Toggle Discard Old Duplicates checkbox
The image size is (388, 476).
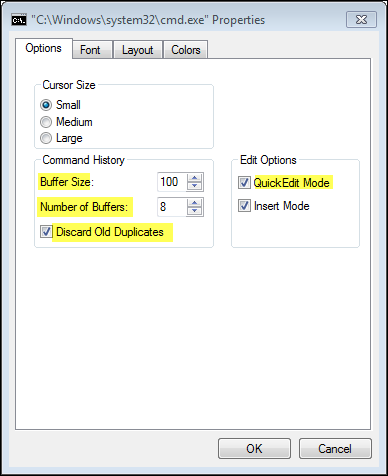click(x=46, y=232)
